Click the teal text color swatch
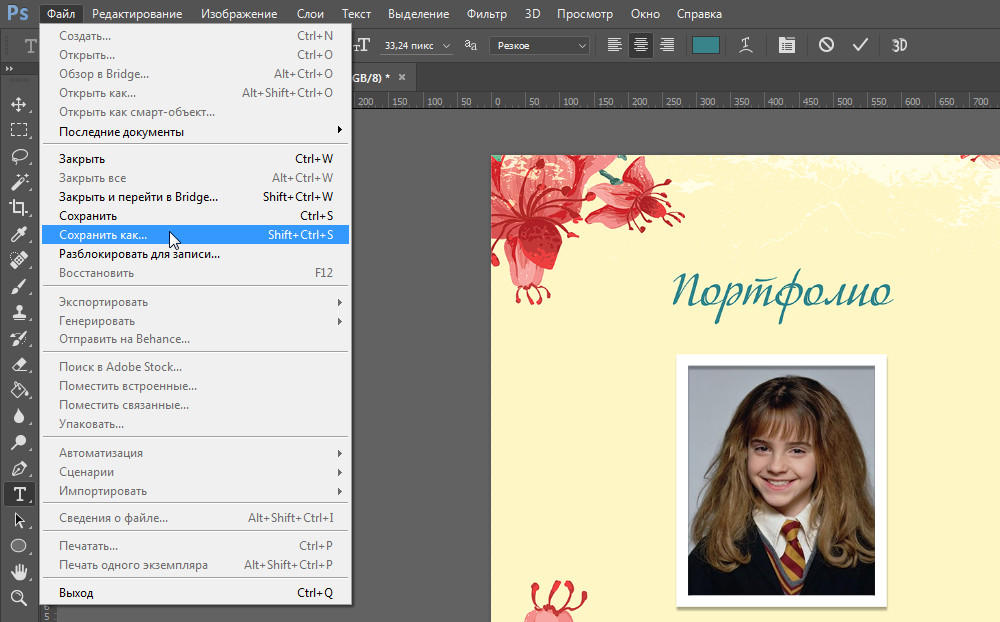Image resolution: width=1000 pixels, height=622 pixels. (x=706, y=45)
